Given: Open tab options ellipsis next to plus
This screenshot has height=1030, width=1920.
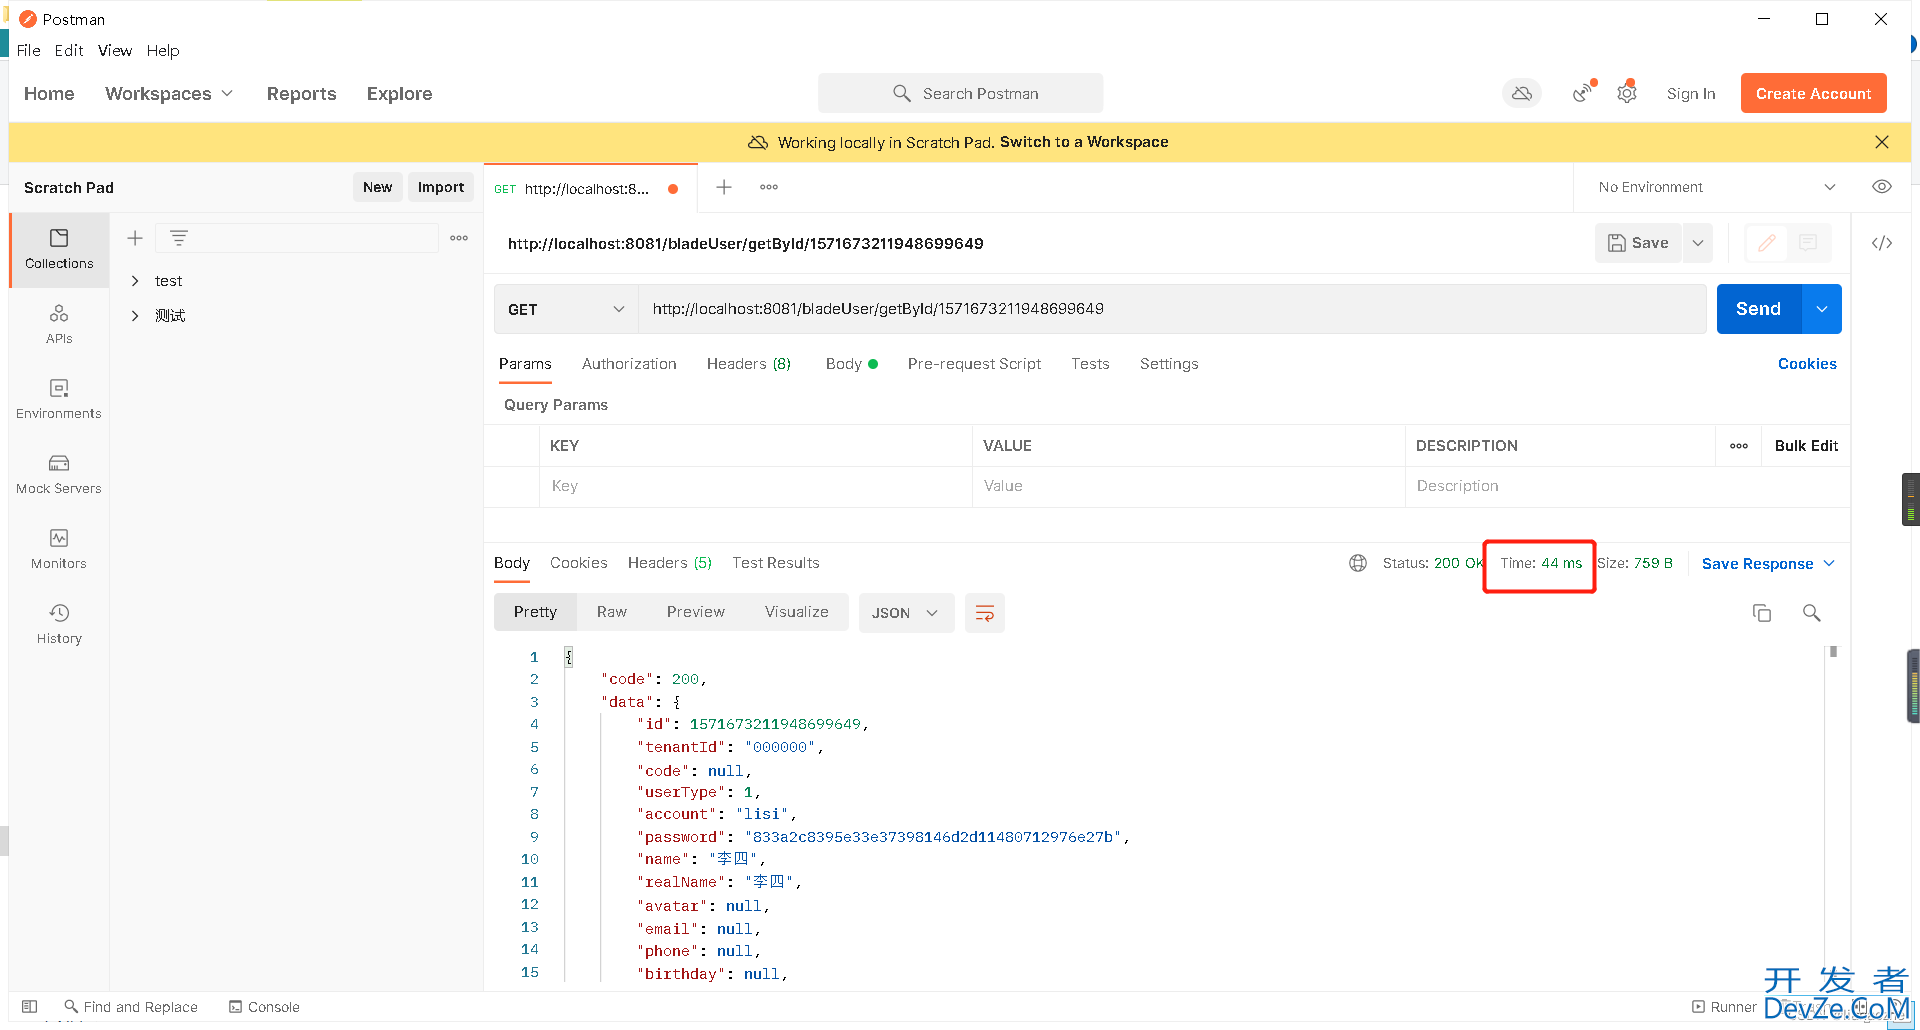Looking at the screenshot, I should (x=769, y=187).
